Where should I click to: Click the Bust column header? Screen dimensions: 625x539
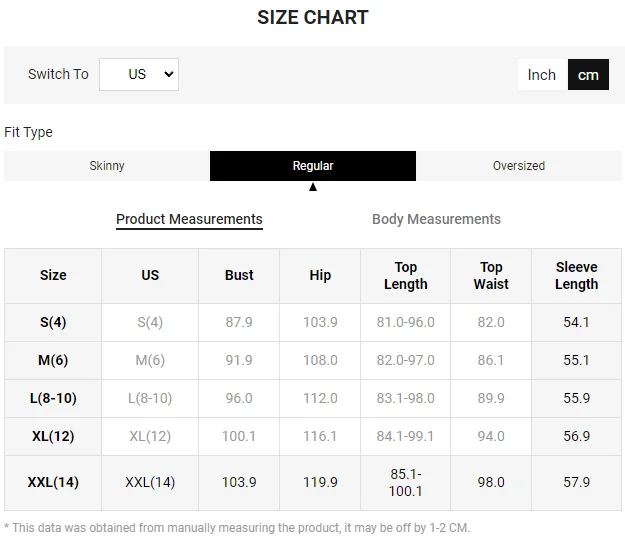[239, 275]
